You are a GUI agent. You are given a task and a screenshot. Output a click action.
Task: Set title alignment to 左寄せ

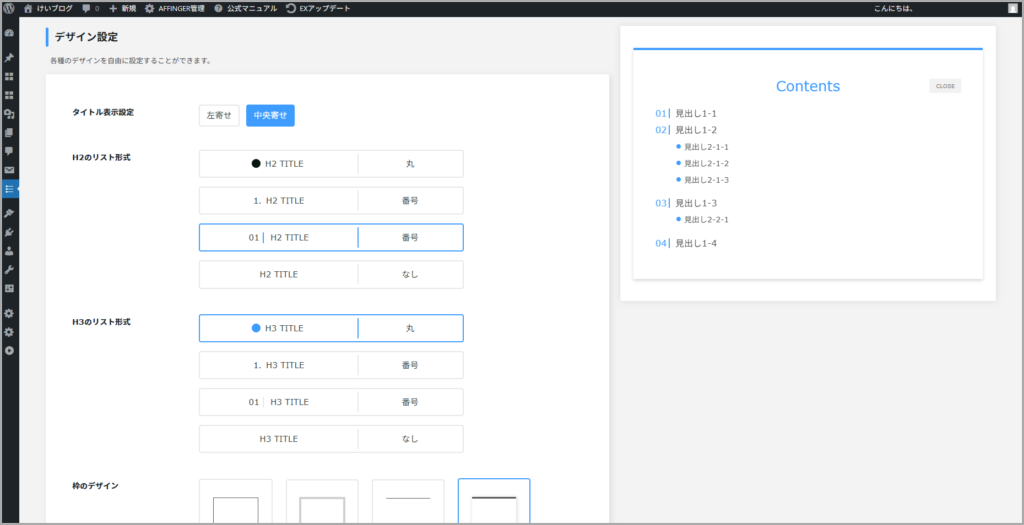point(219,116)
